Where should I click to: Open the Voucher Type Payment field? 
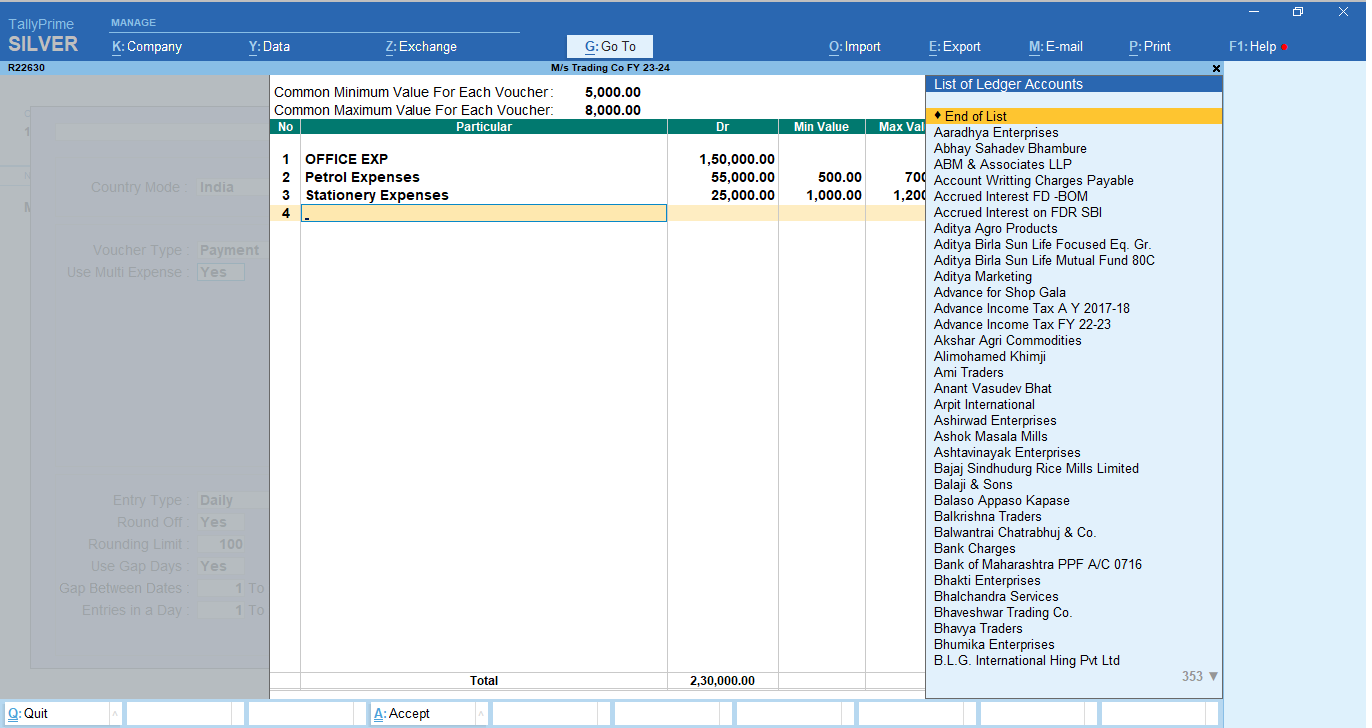[x=229, y=250]
